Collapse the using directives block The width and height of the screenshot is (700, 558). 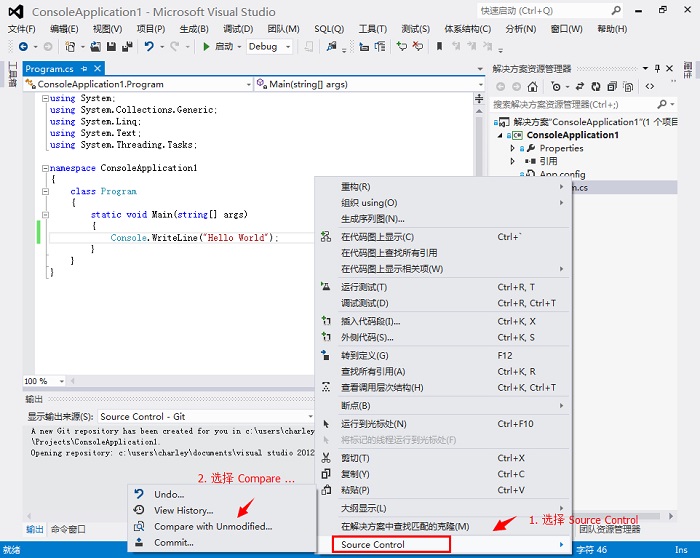coord(45,98)
